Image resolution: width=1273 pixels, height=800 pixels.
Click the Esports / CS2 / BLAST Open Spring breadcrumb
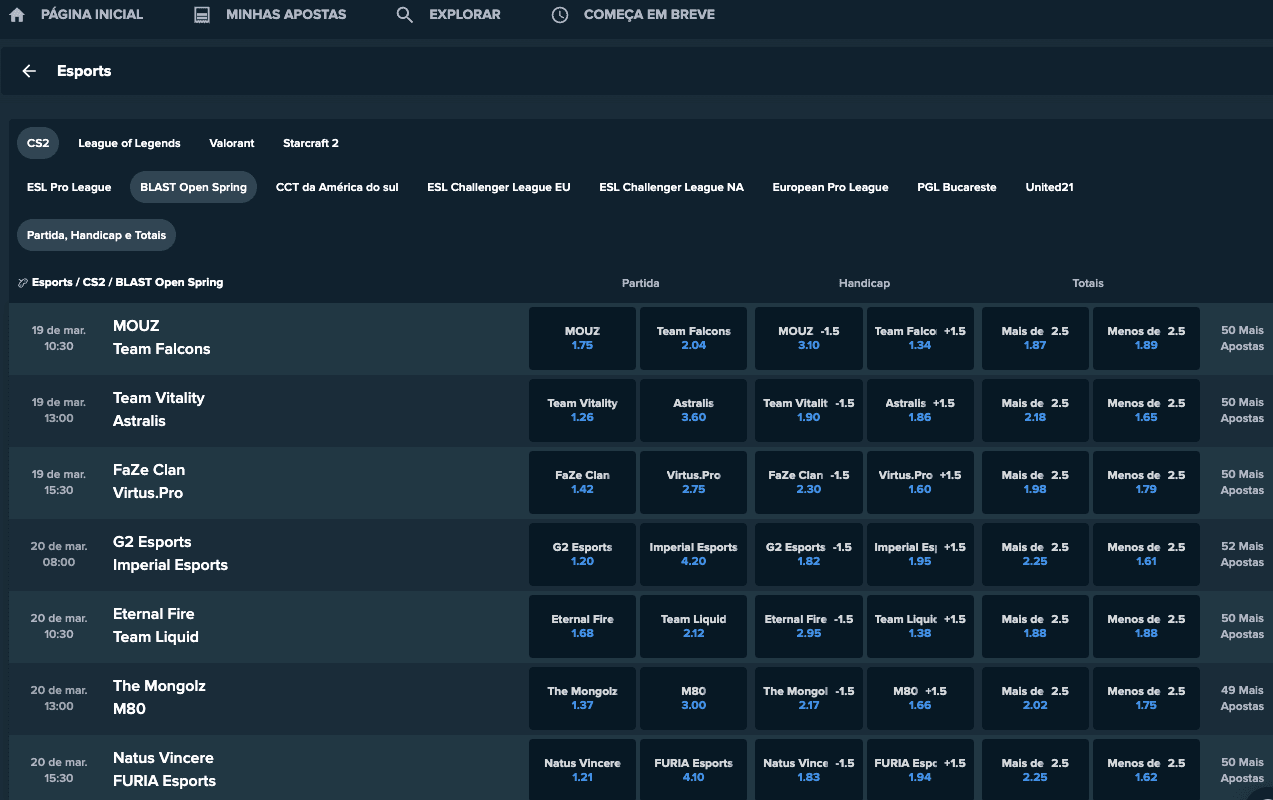127,283
